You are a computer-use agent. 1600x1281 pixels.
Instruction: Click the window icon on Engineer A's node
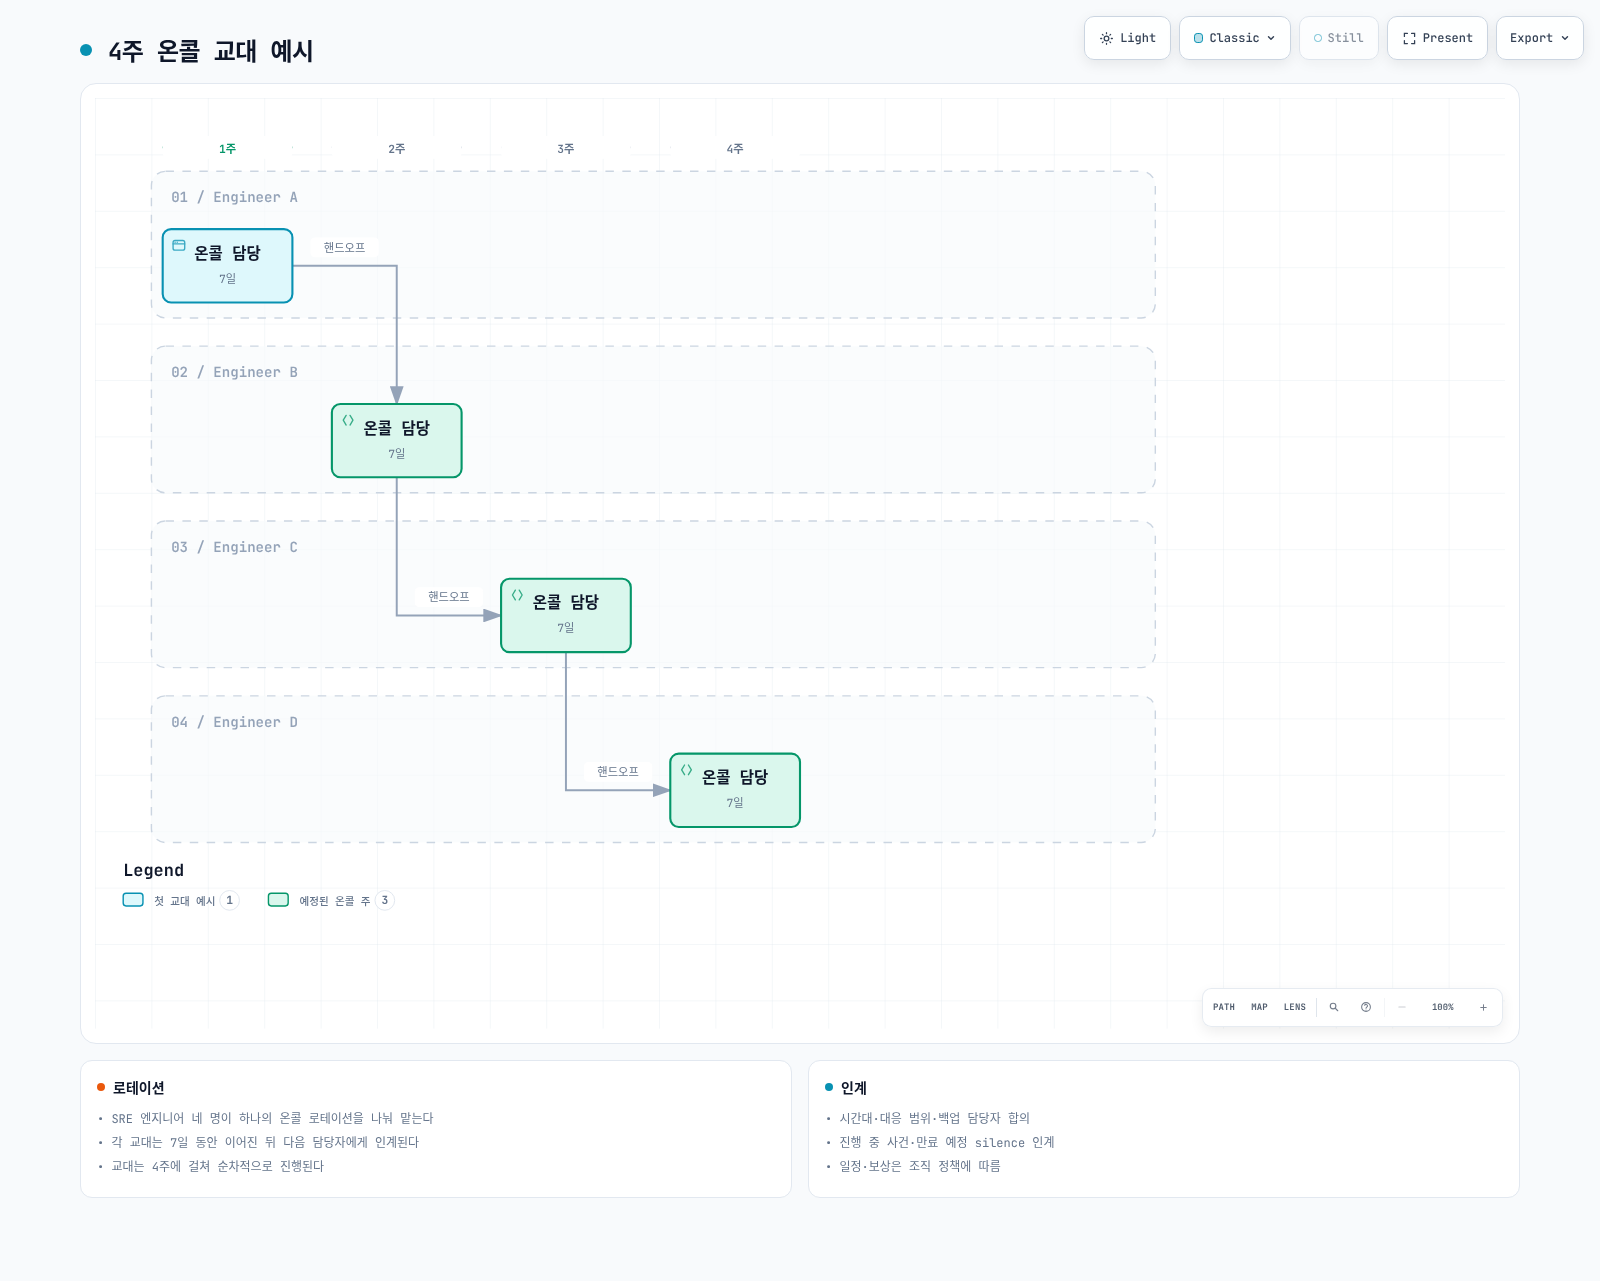[179, 245]
